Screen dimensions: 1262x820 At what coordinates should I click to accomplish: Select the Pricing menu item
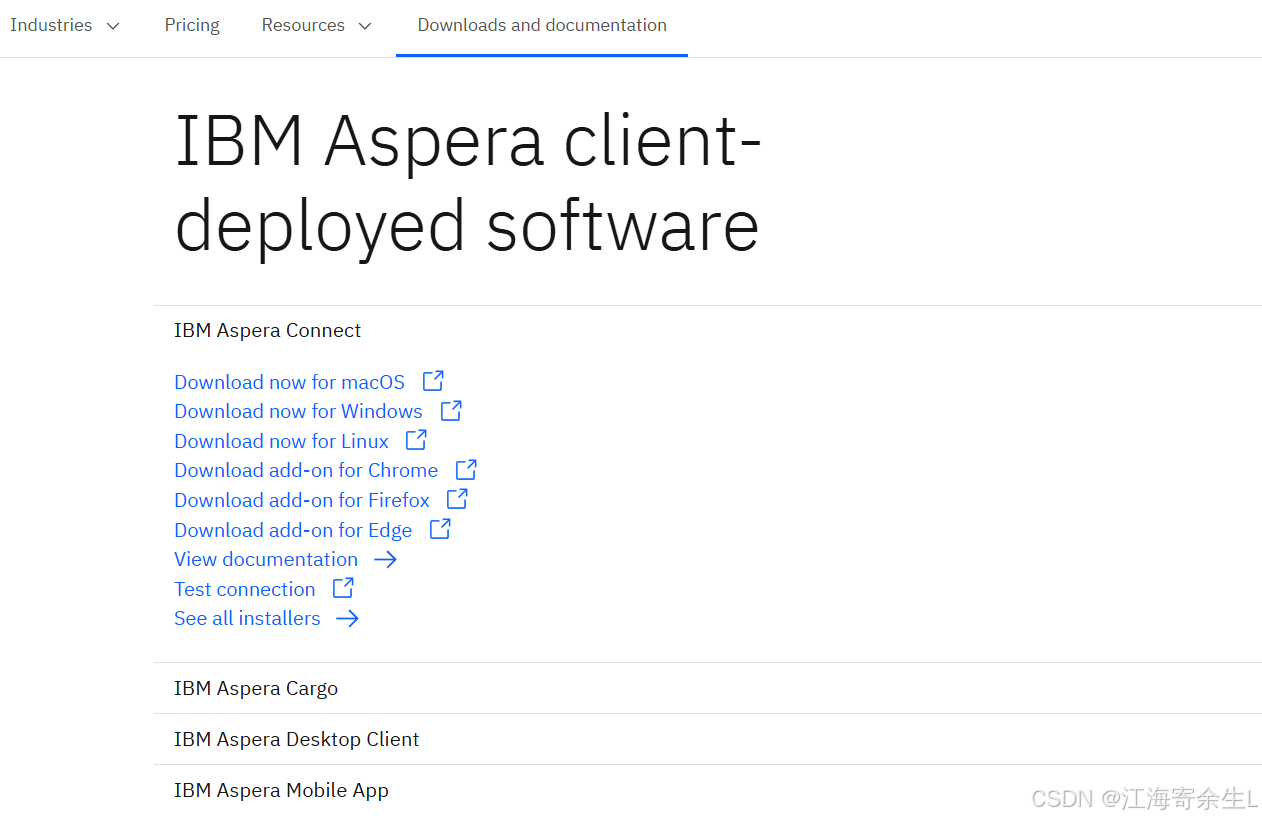192,25
